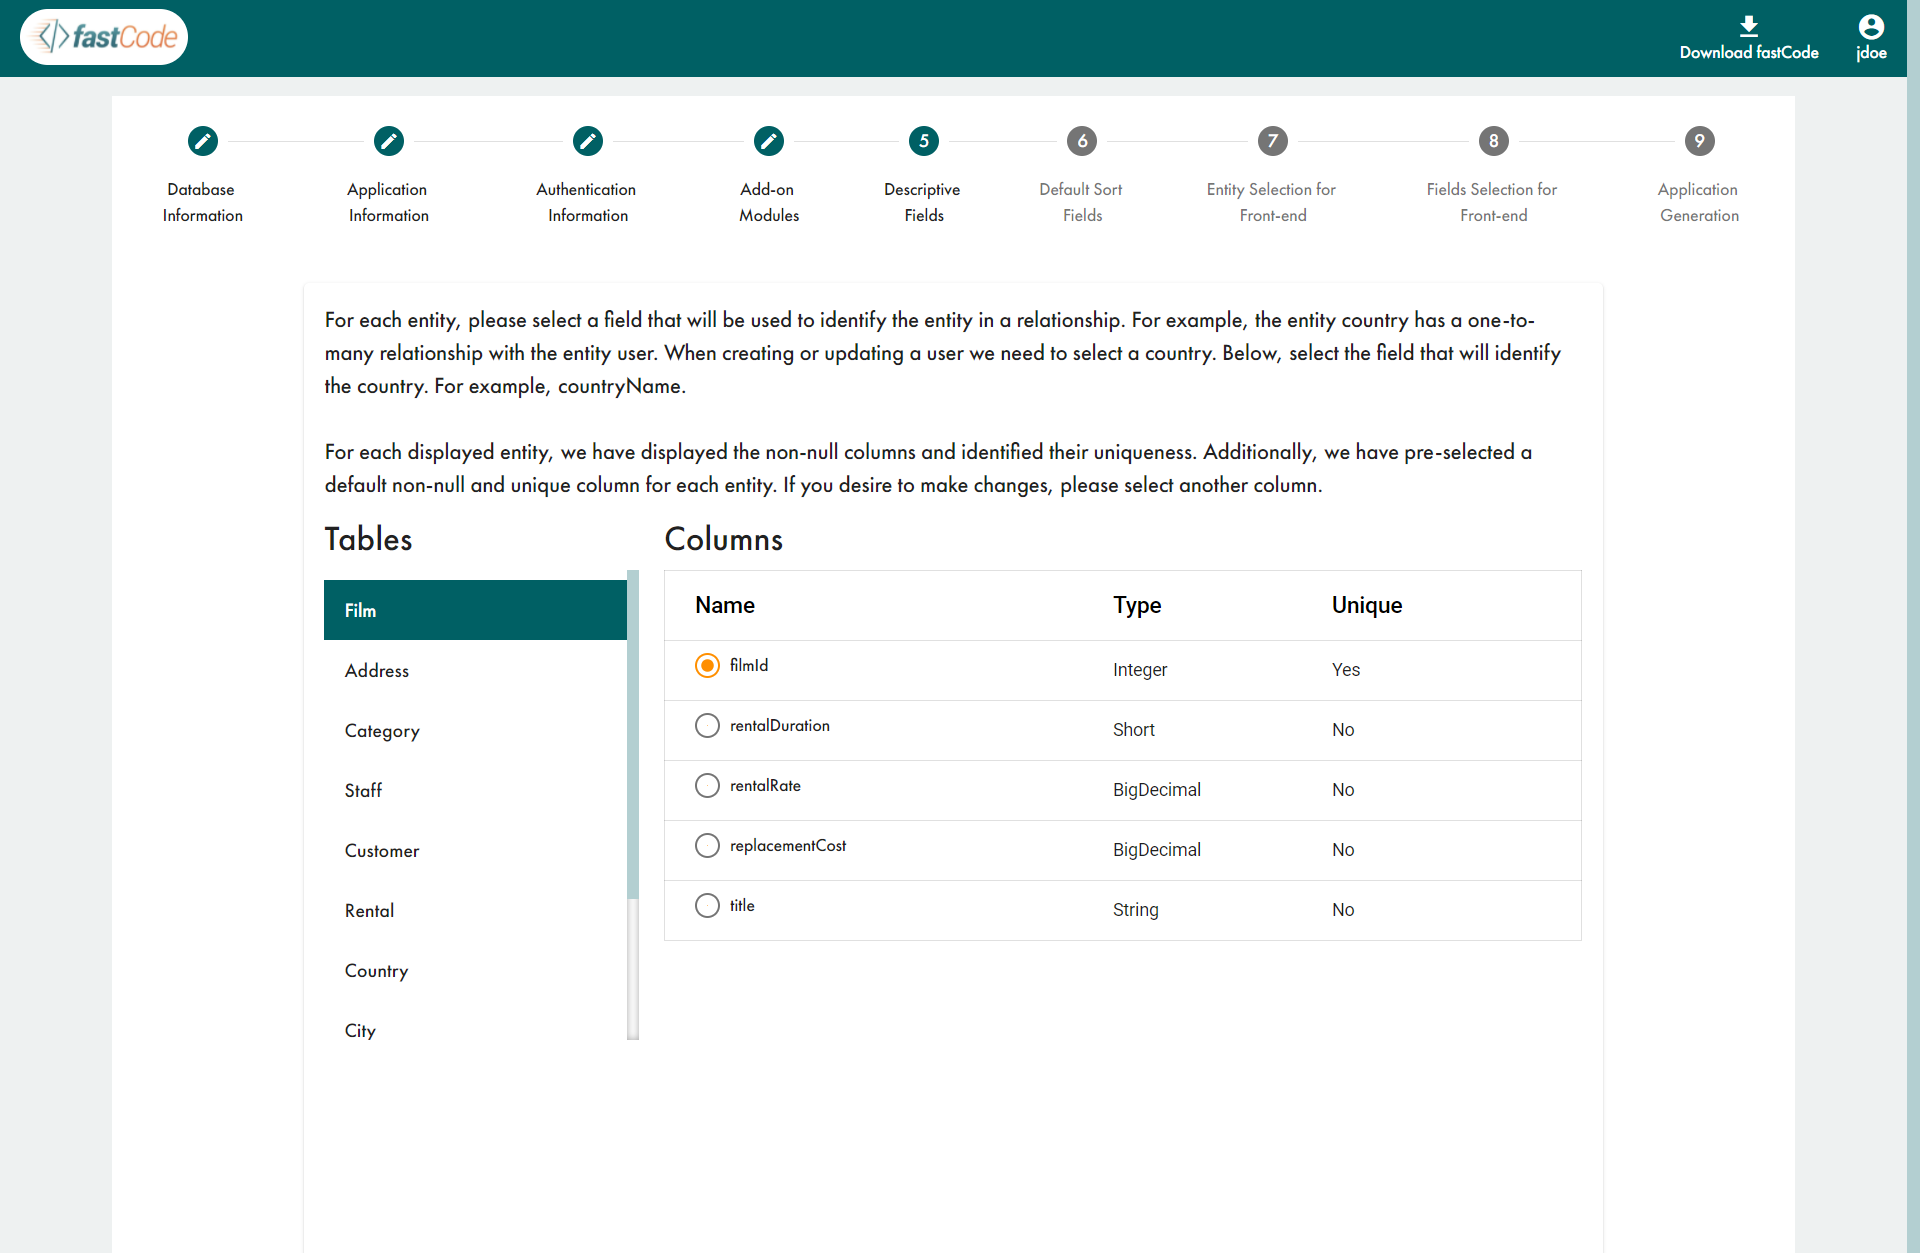Click the Authentication Information step label
Screen dimensions: 1920x1253
click(588, 202)
